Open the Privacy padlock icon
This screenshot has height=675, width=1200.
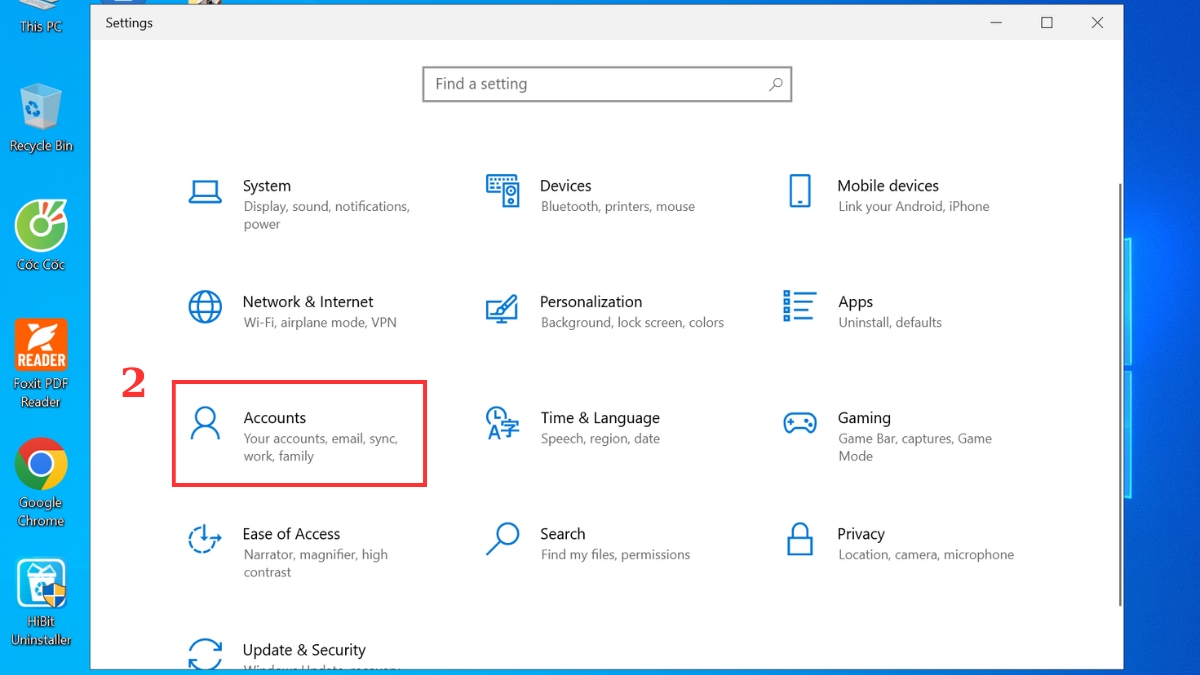click(x=800, y=539)
